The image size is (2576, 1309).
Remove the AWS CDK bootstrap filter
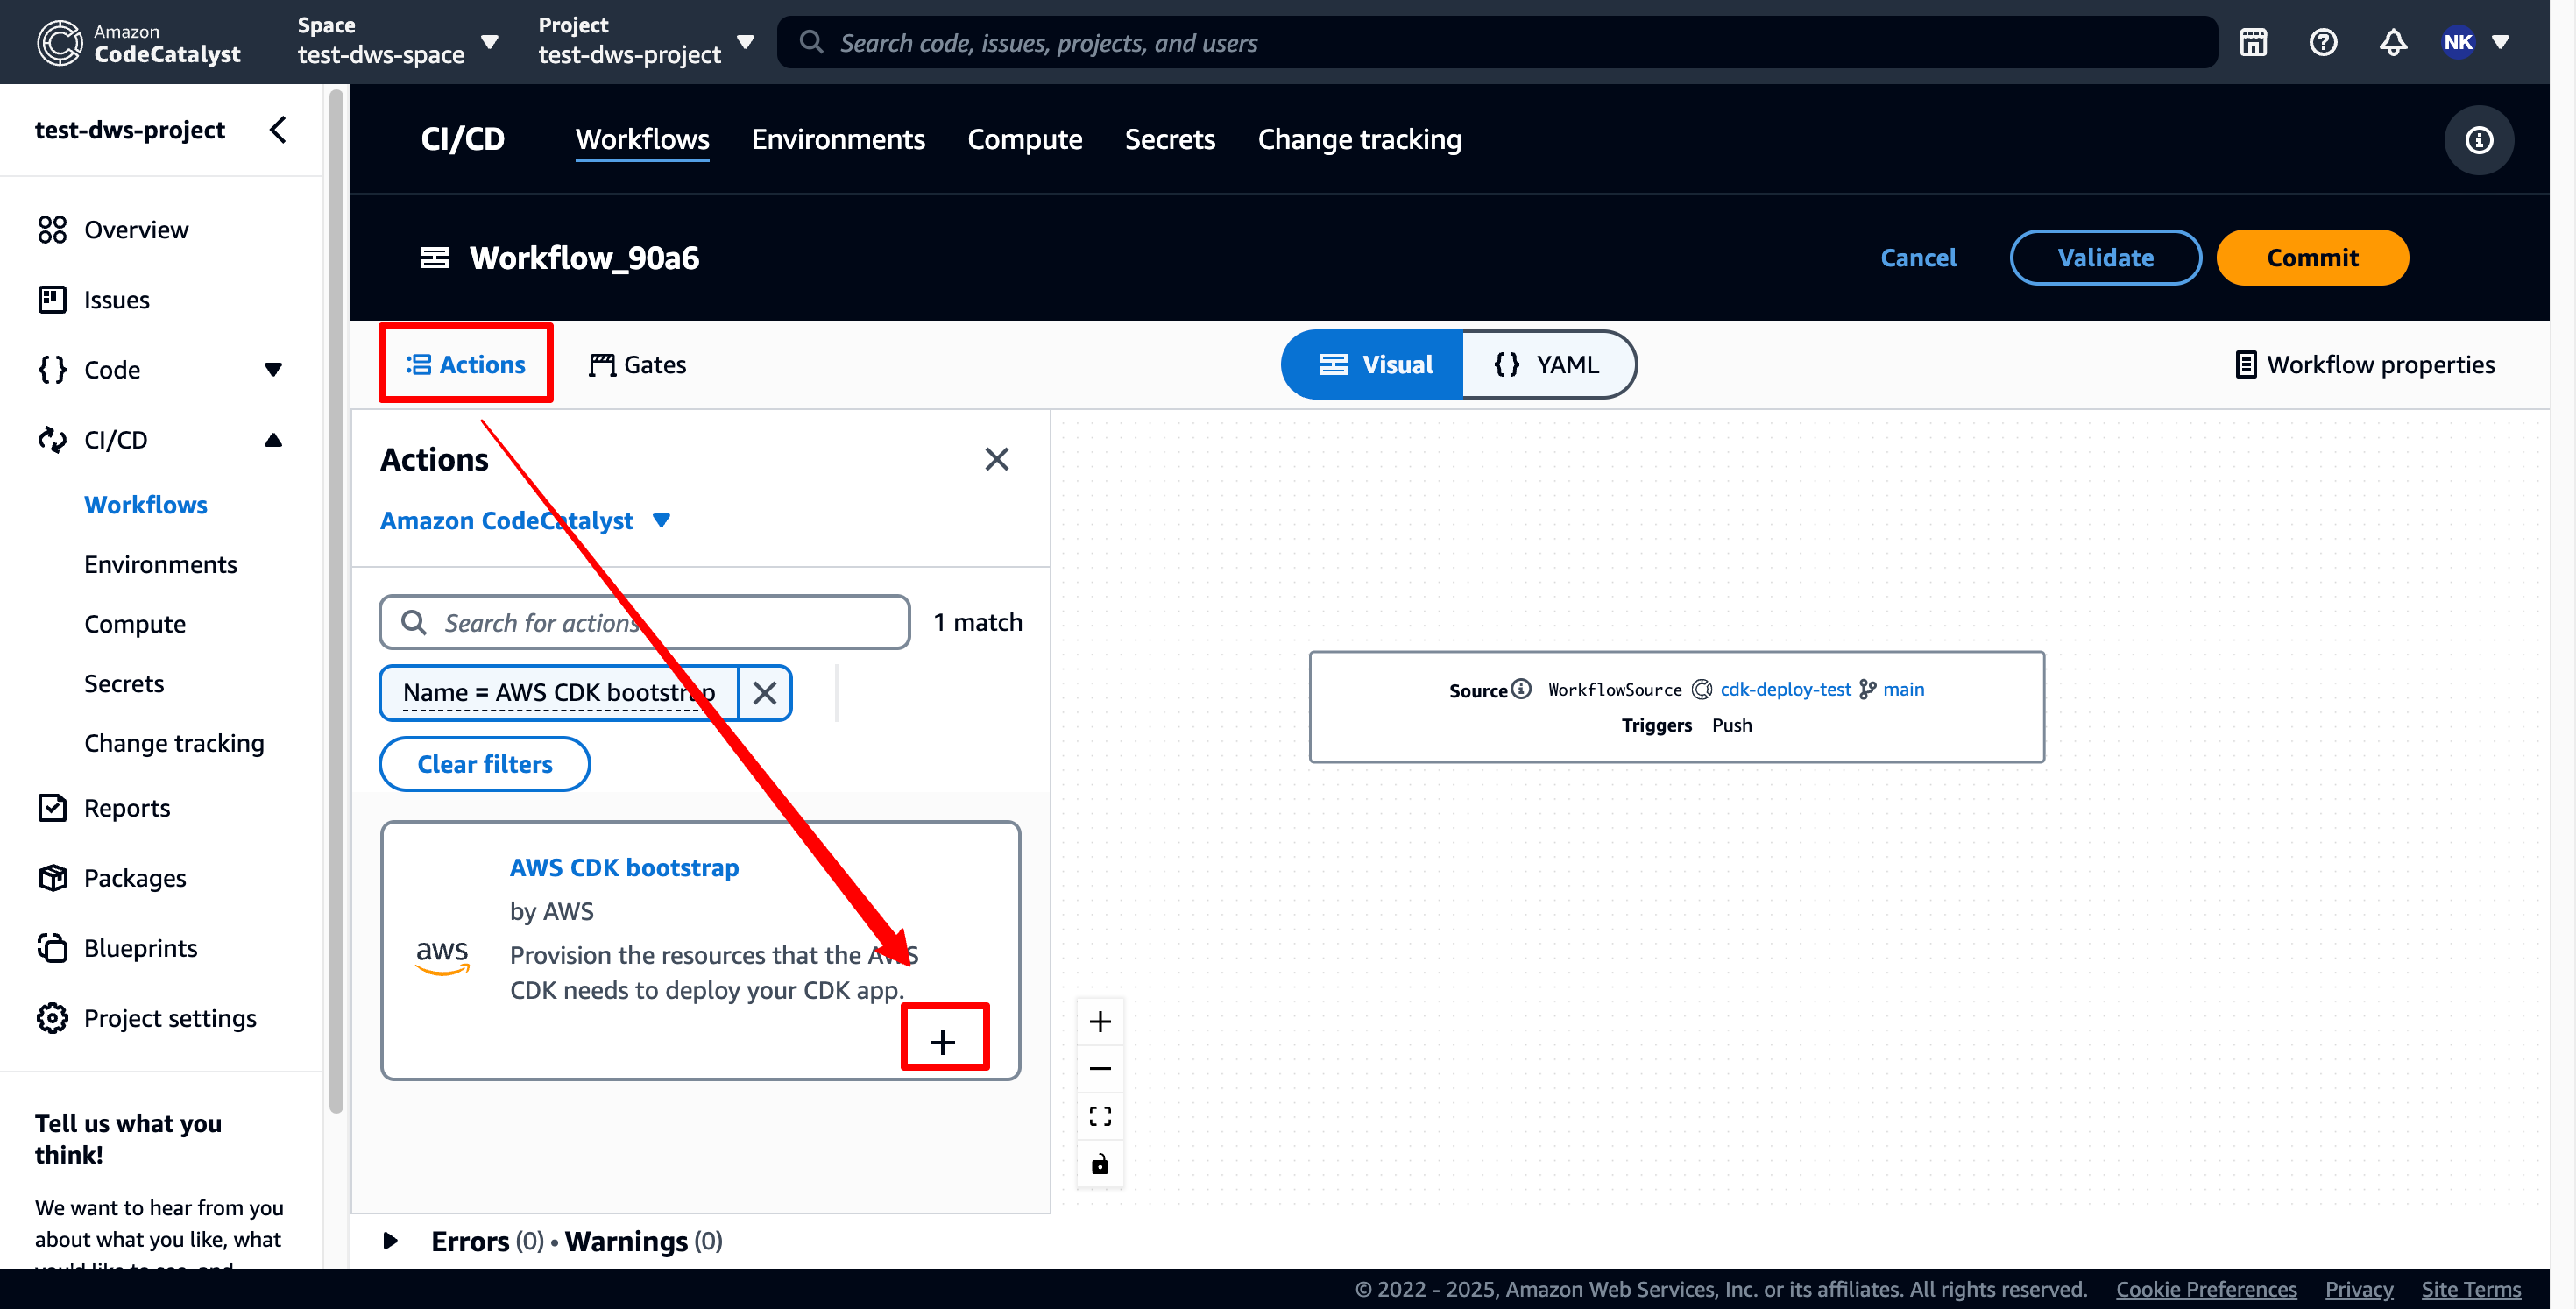tap(765, 692)
